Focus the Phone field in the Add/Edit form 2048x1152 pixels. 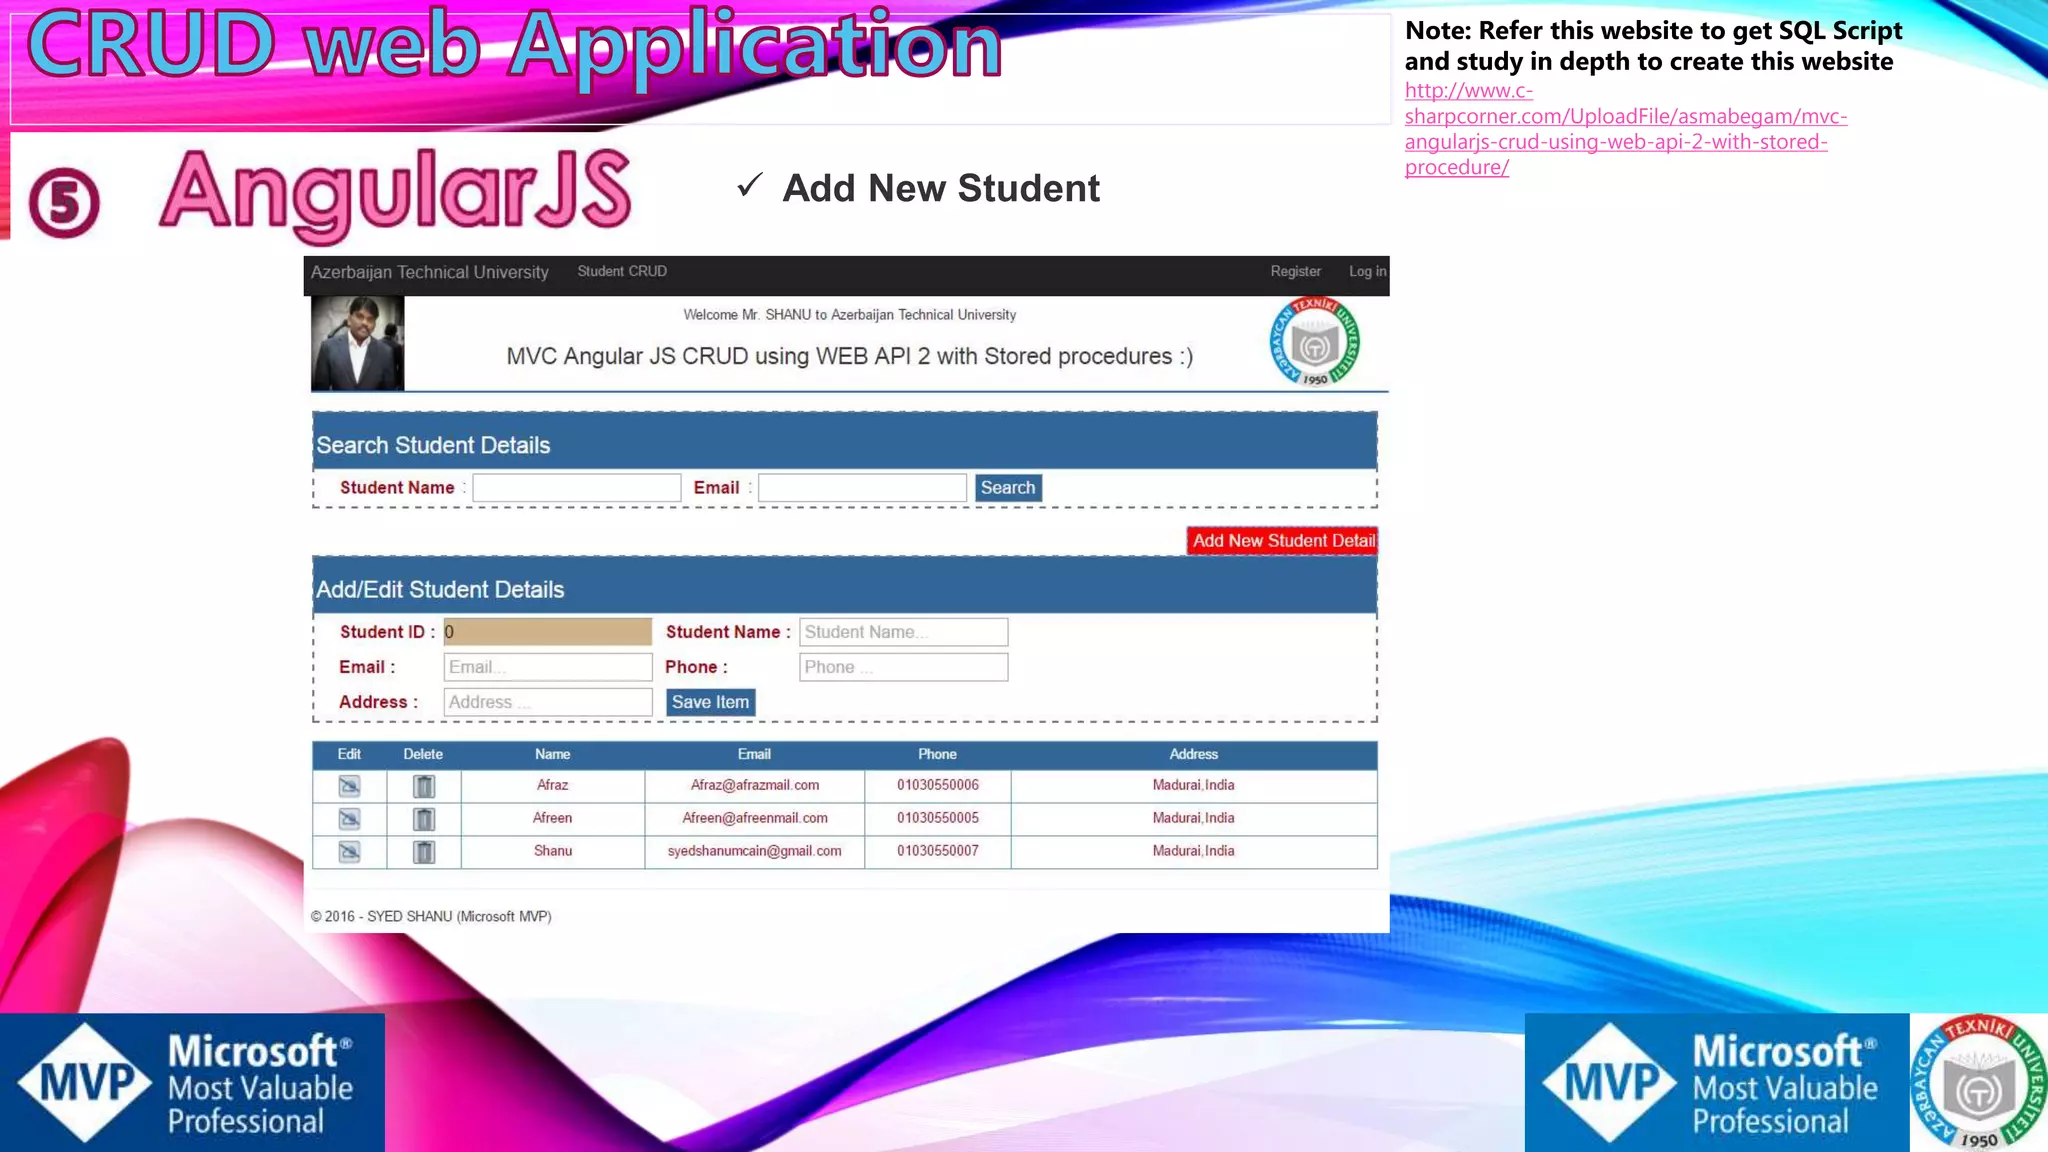click(904, 667)
